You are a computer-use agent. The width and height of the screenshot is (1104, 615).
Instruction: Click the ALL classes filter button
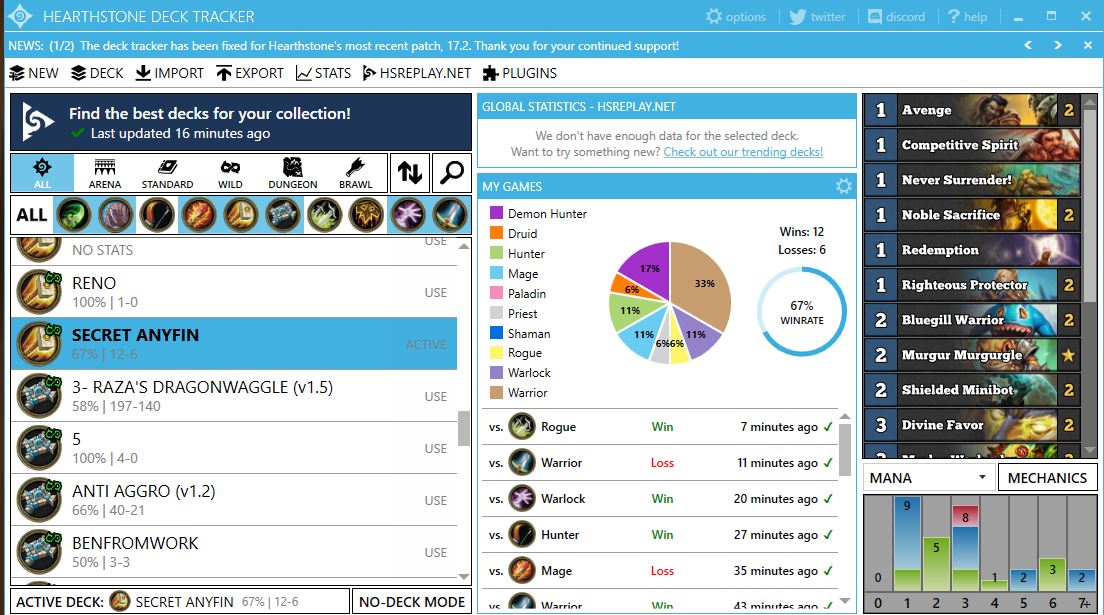tap(32, 215)
